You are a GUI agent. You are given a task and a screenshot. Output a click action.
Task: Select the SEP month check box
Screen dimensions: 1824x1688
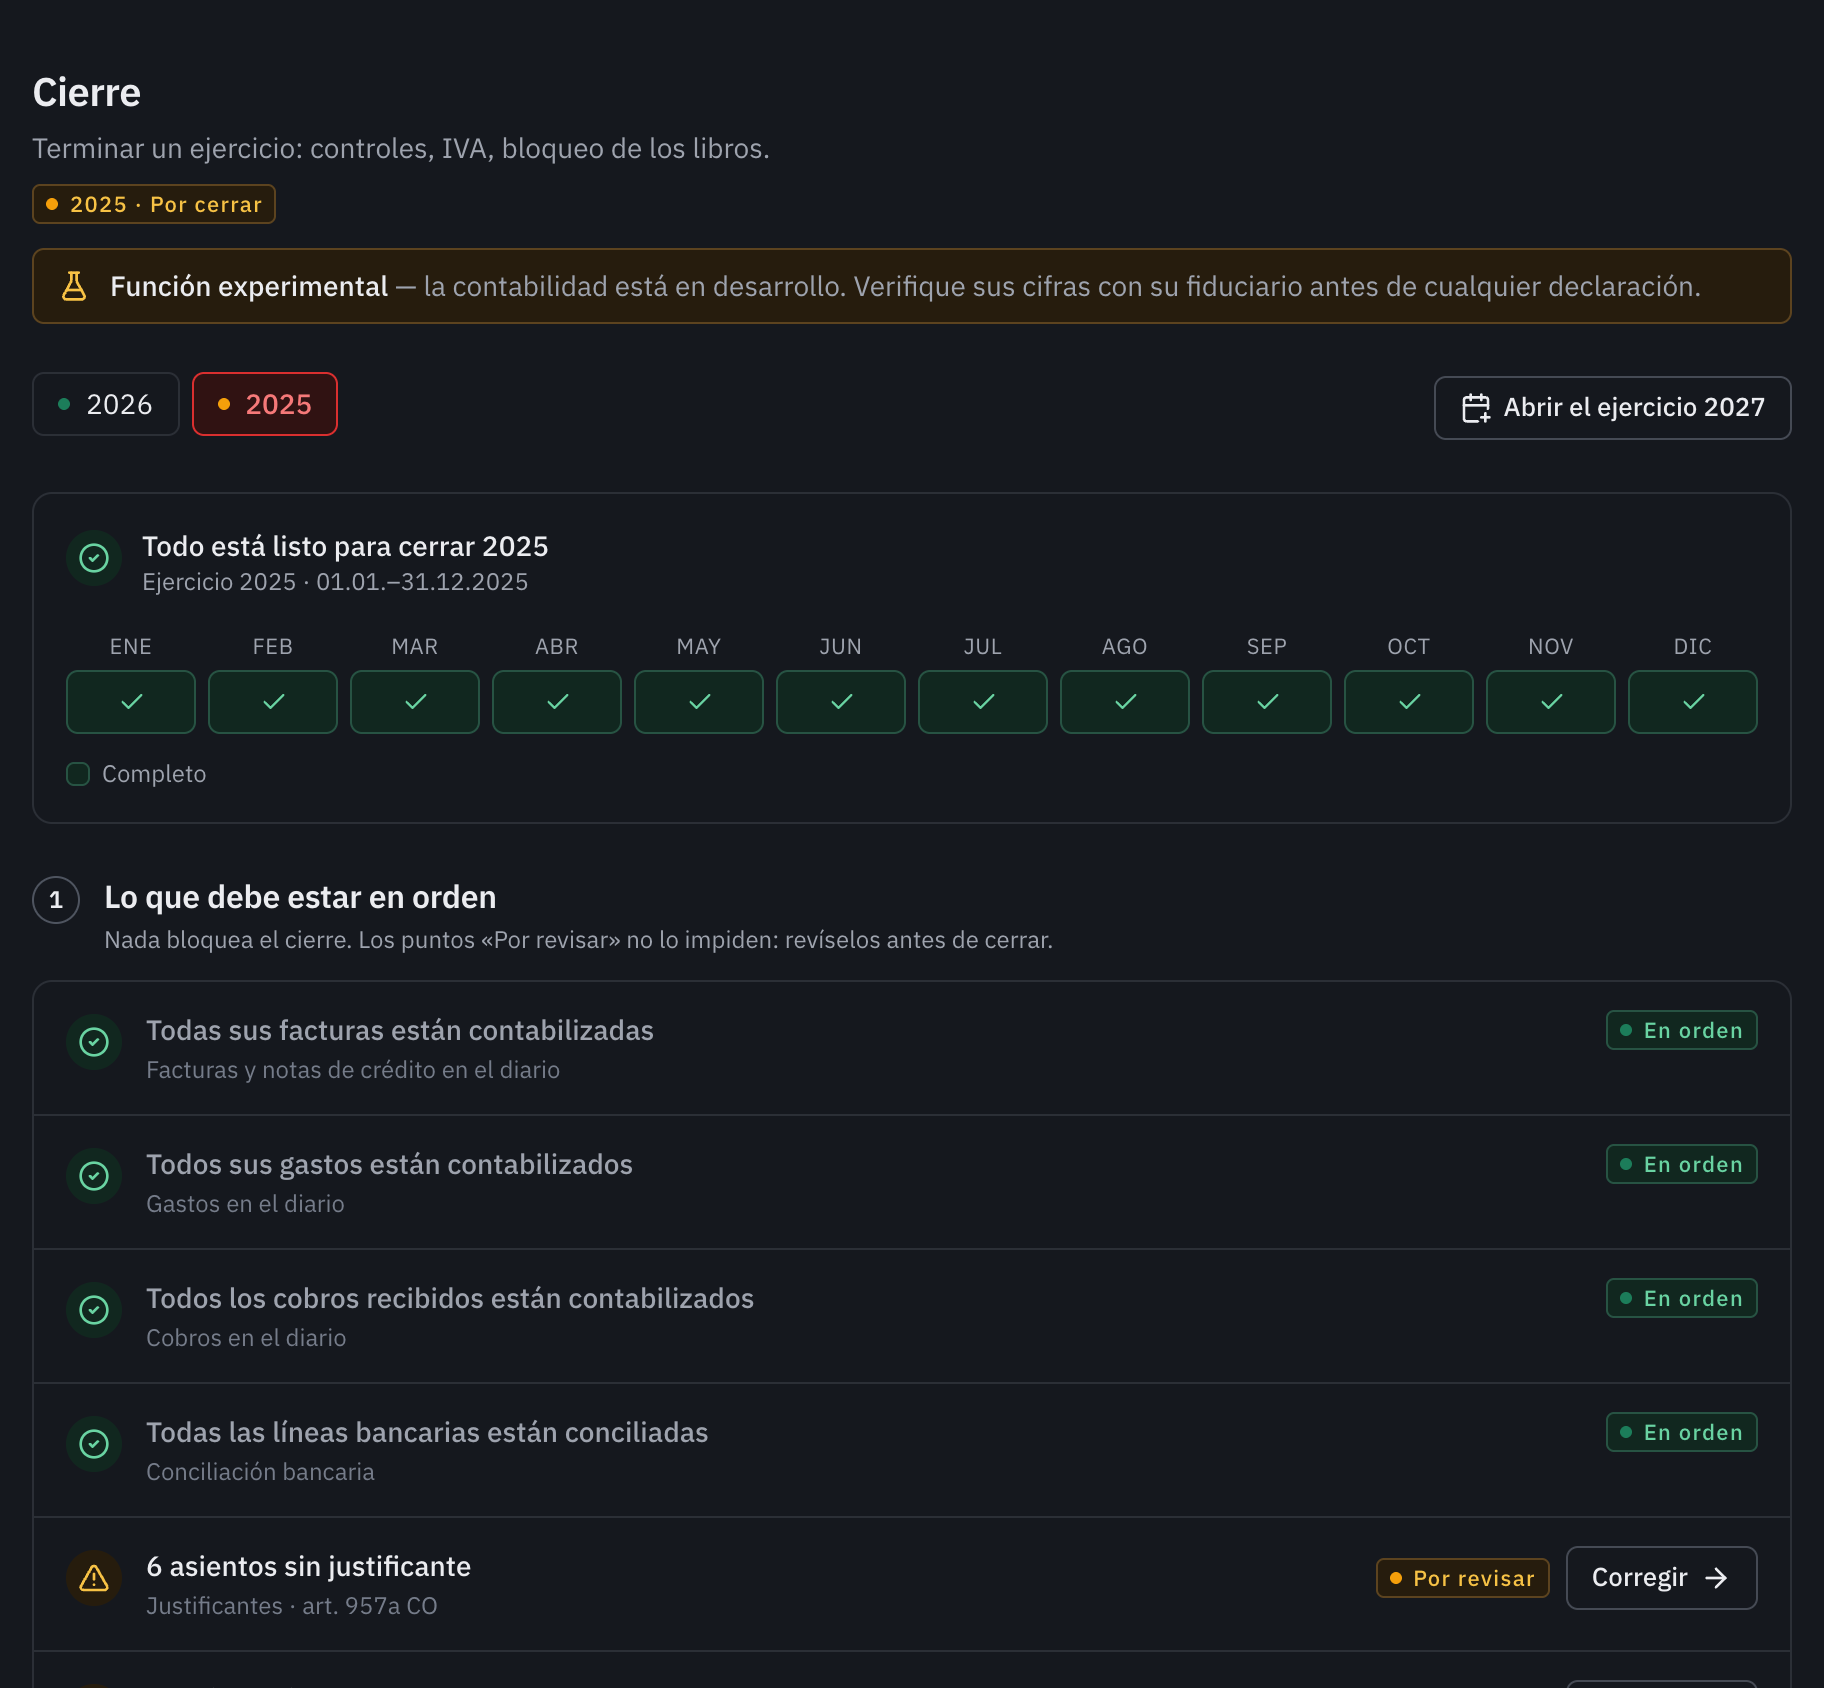[x=1267, y=702]
